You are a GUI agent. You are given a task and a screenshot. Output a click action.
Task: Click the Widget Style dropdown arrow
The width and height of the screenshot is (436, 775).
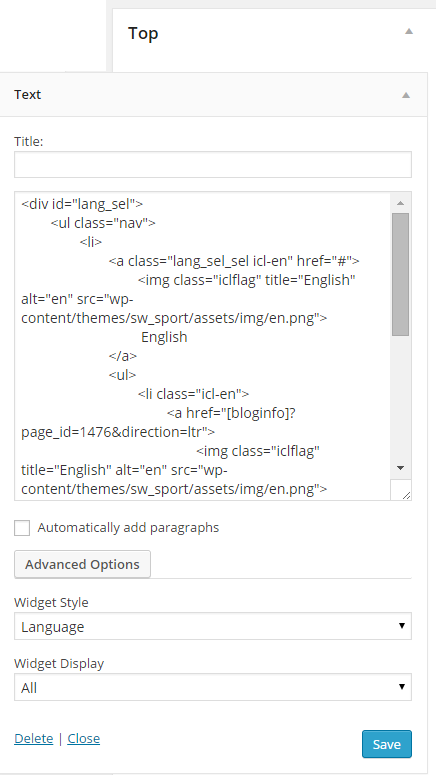pos(401,626)
